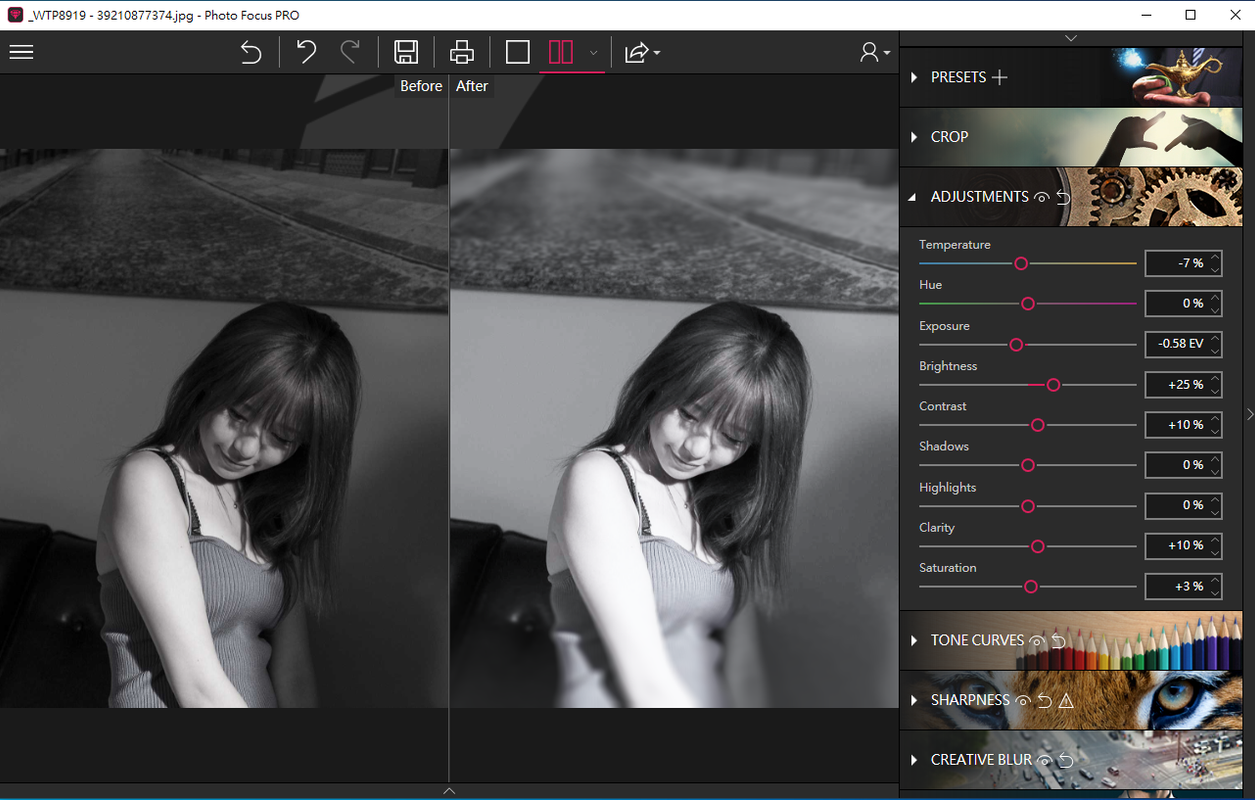The width and height of the screenshot is (1255, 800).
Task: Click the Before photo preview
Action: [224, 428]
